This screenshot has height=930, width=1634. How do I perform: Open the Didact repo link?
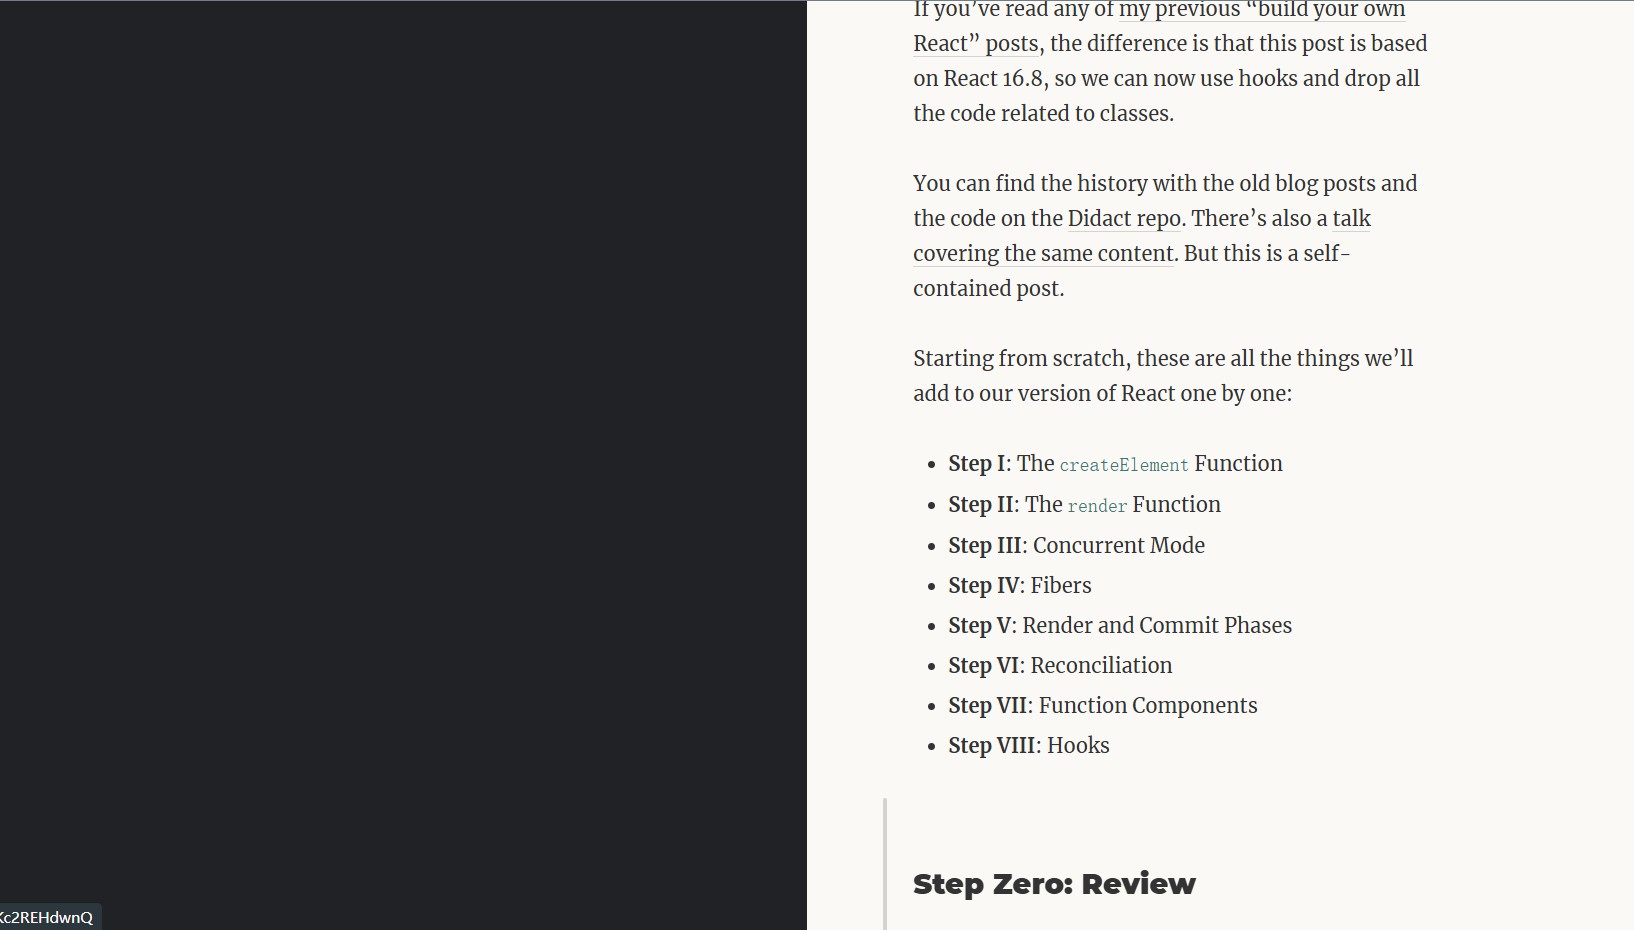tap(1124, 219)
